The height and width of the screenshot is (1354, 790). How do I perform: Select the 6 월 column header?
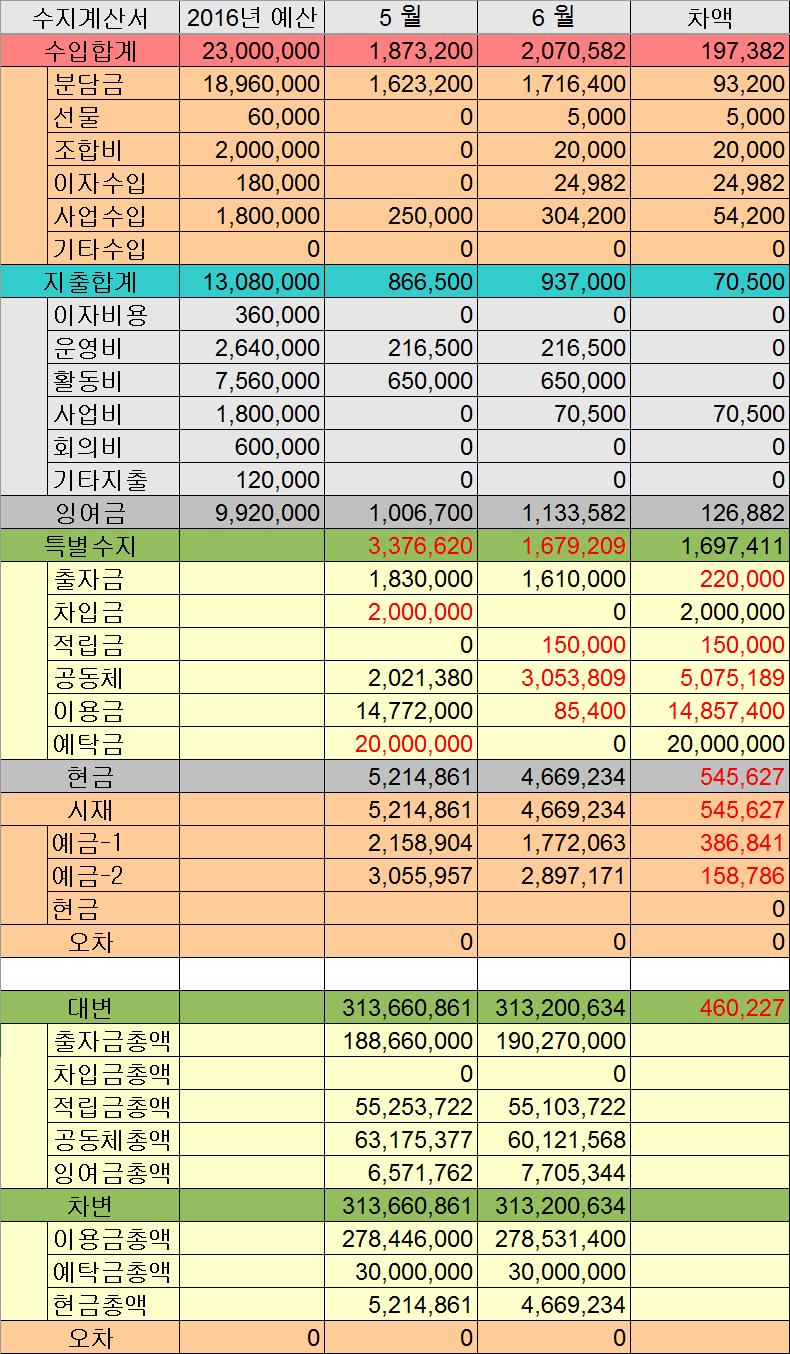pos(554,18)
